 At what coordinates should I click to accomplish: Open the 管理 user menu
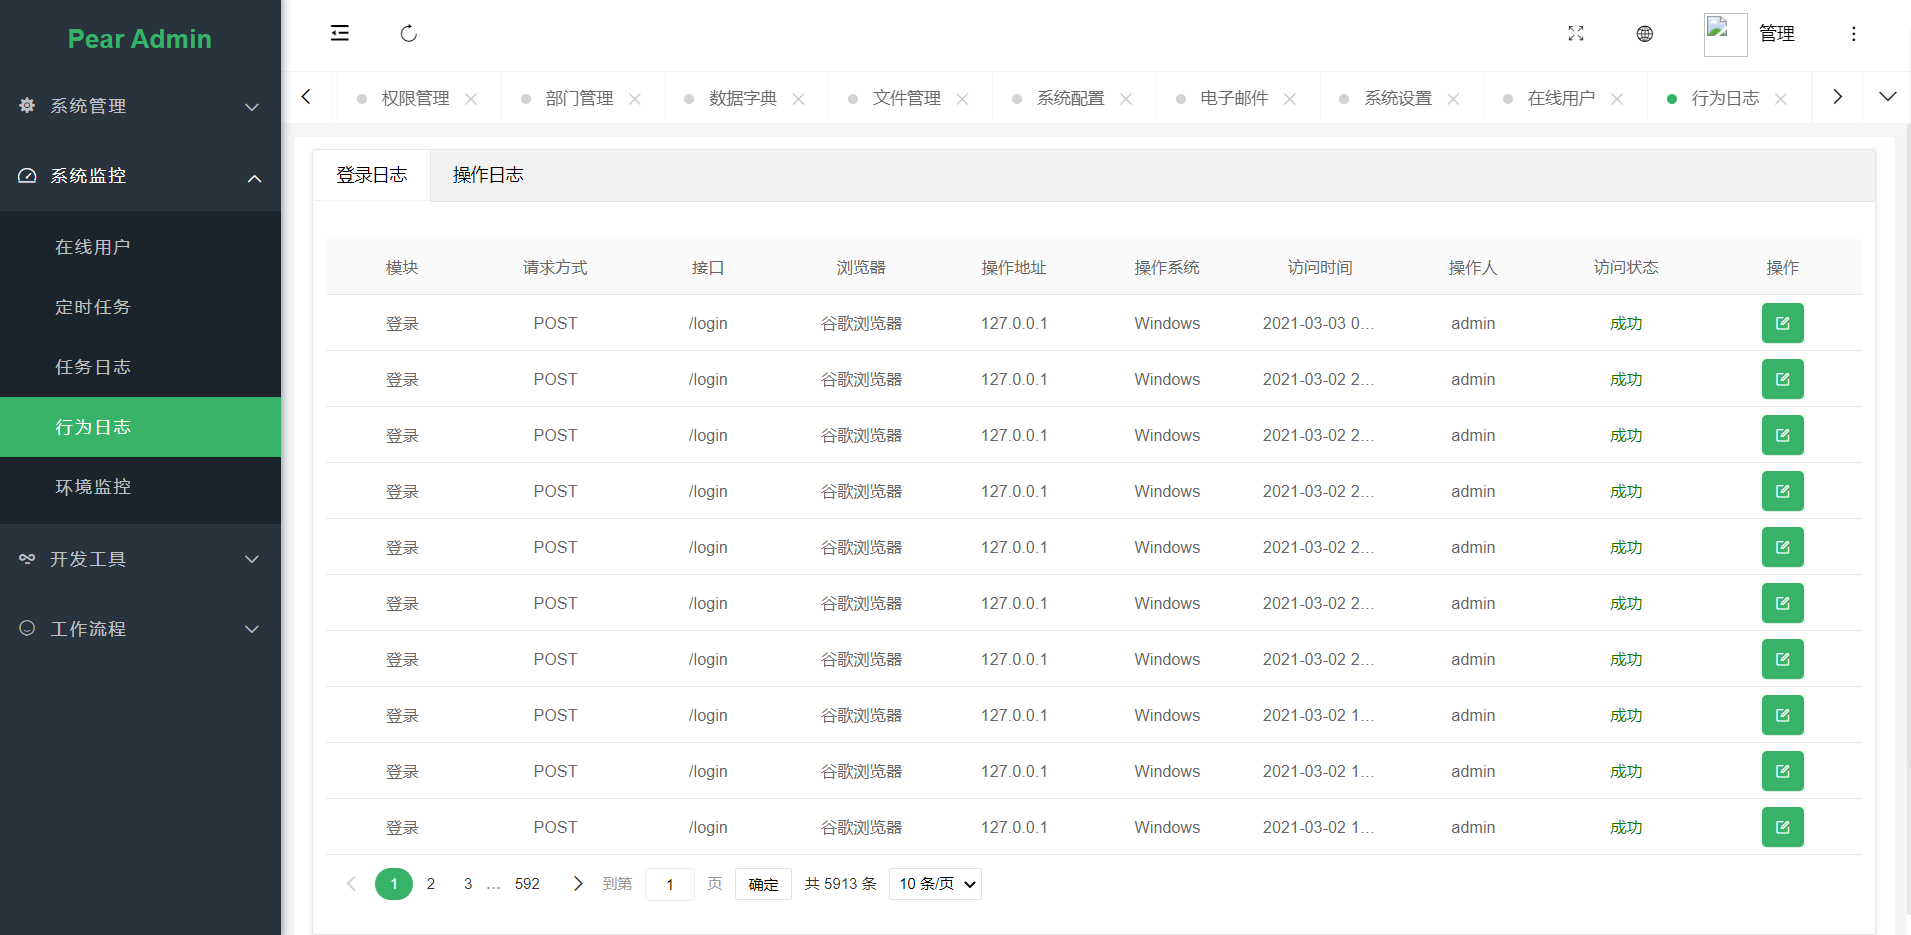[x=1776, y=34]
